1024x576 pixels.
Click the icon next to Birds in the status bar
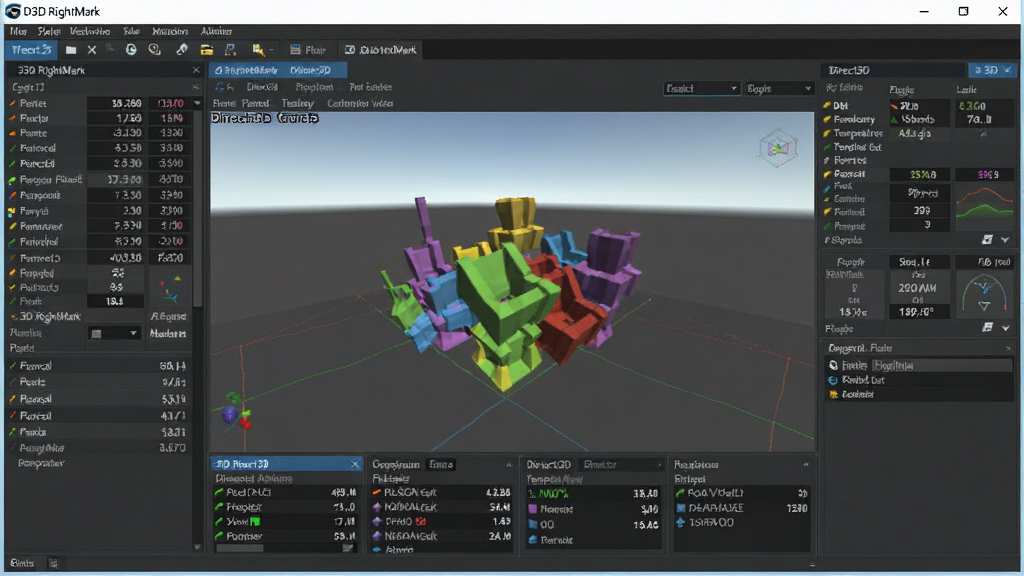(54, 562)
